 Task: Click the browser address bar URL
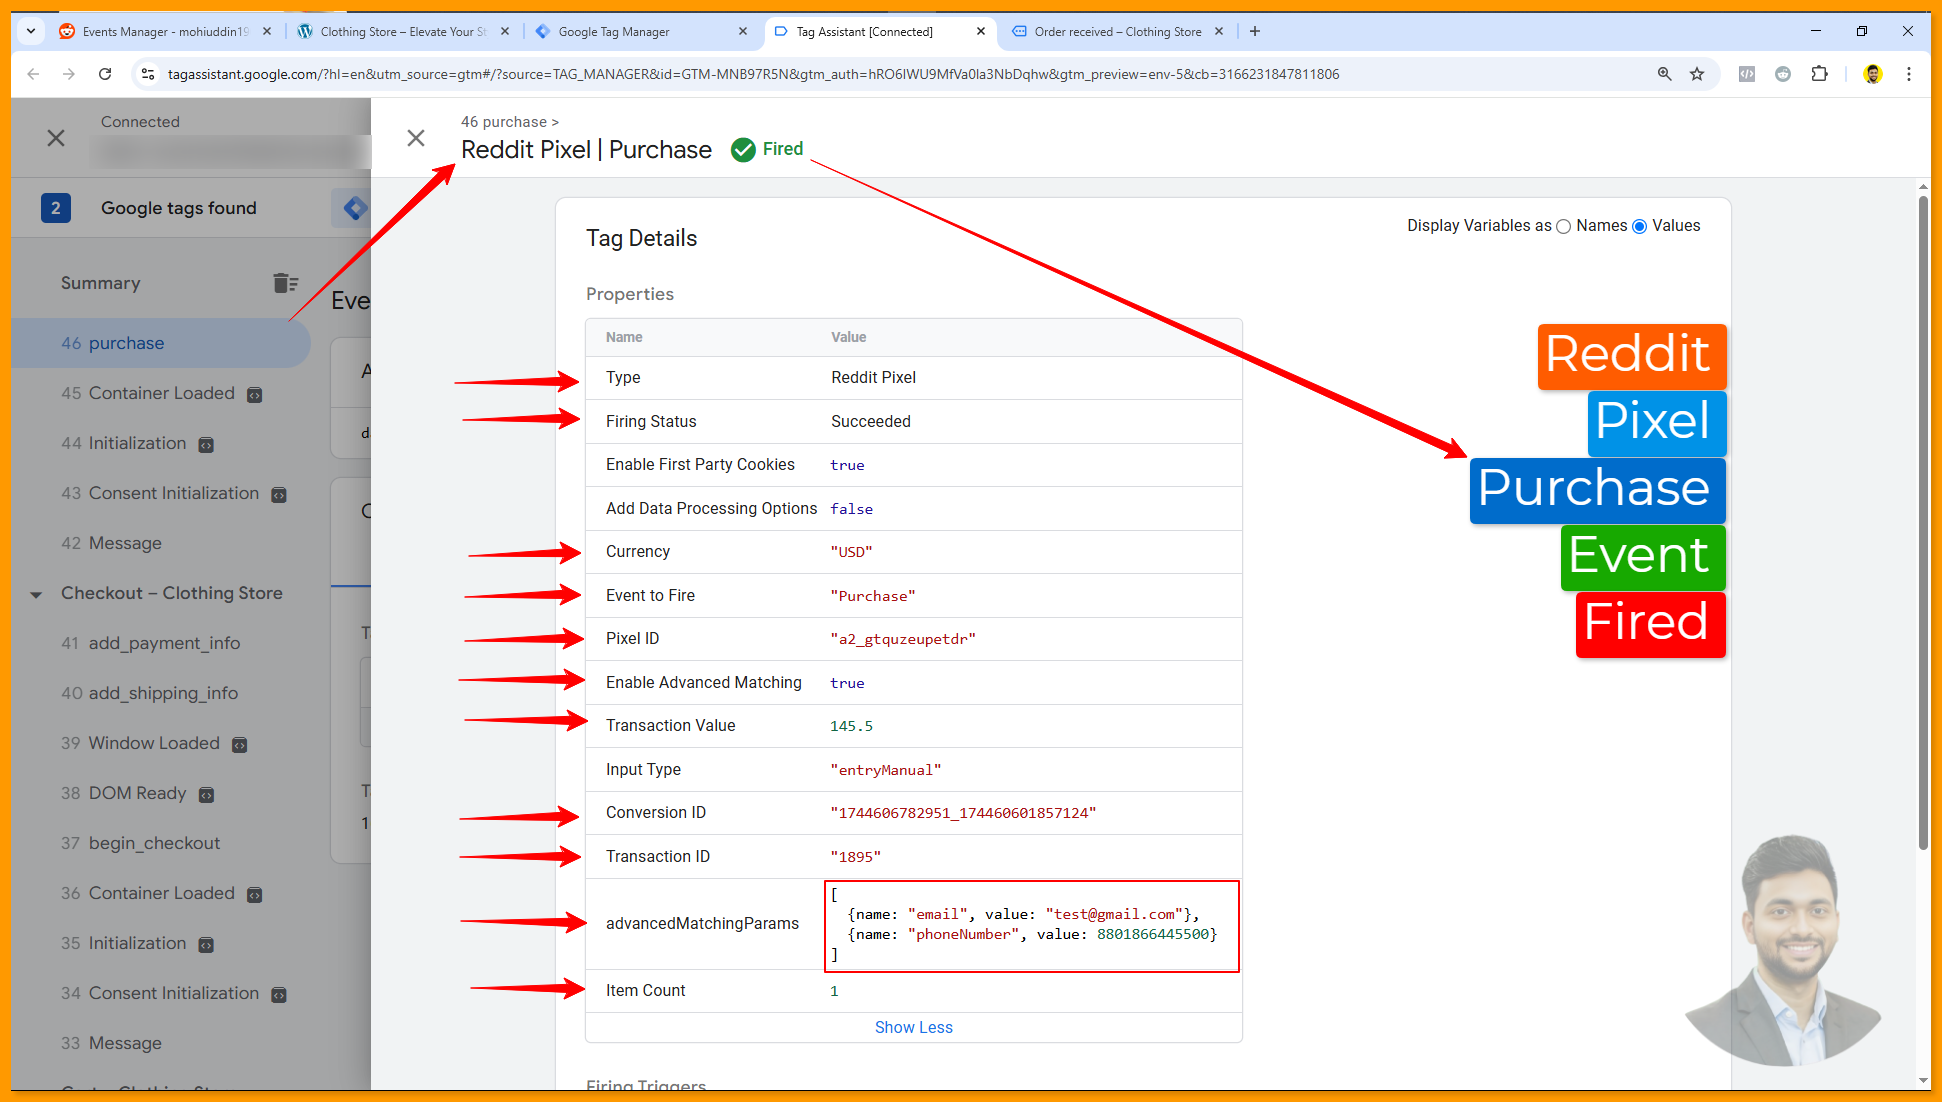click(x=752, y=74)
